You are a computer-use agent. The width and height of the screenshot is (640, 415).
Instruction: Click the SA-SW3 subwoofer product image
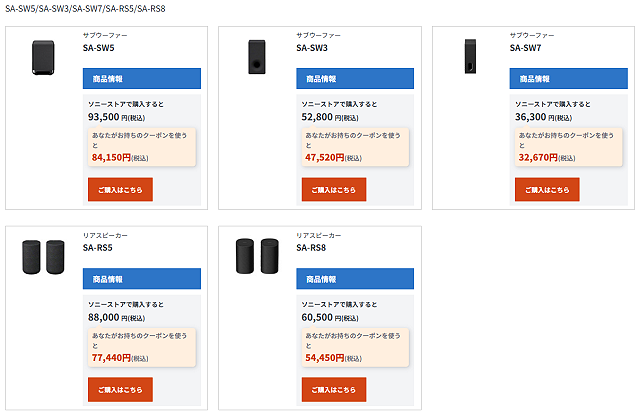[257, 58]
